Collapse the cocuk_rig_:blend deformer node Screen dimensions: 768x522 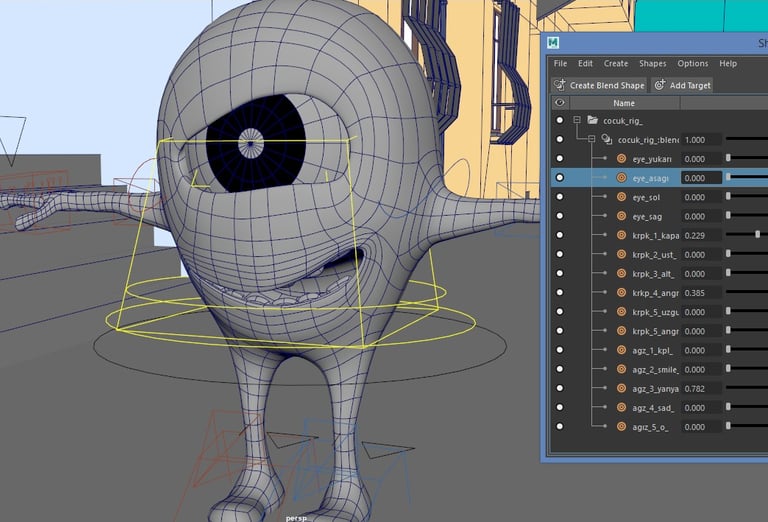[591, 140]
